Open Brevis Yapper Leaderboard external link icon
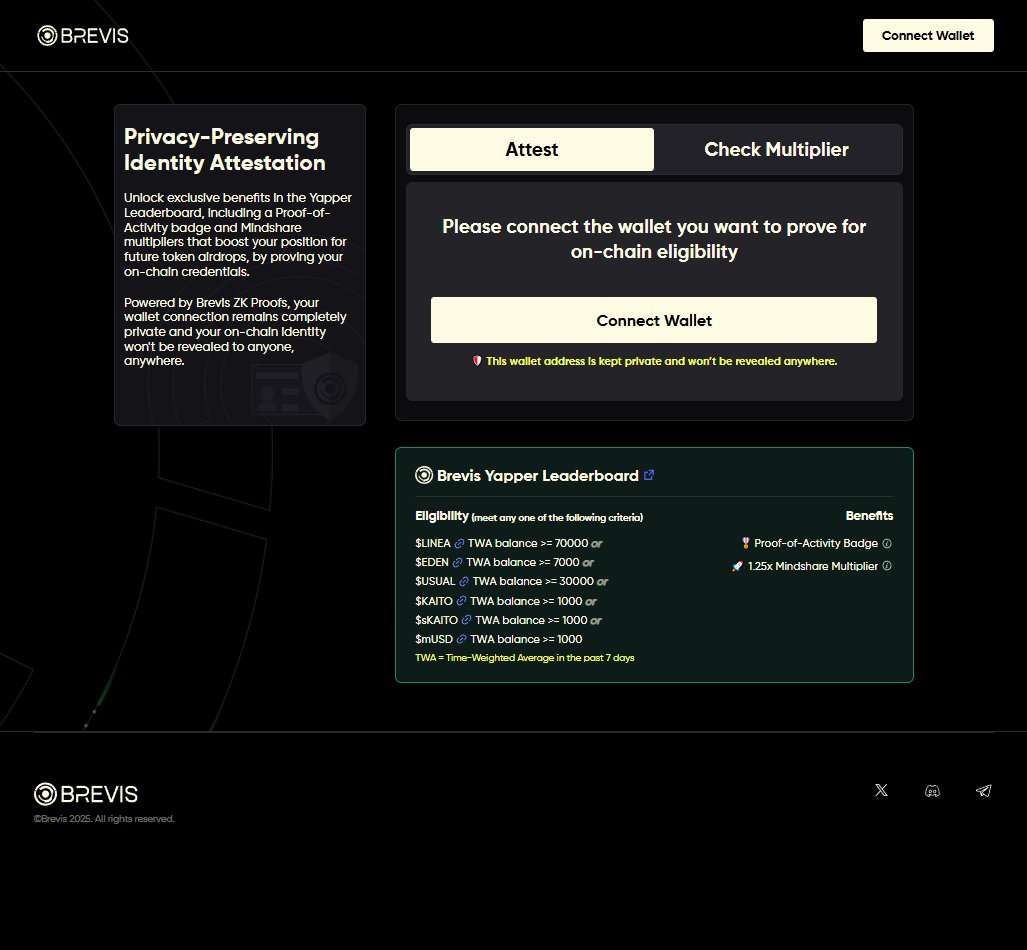Screen dimensions: 1027x950 [648, 475]
